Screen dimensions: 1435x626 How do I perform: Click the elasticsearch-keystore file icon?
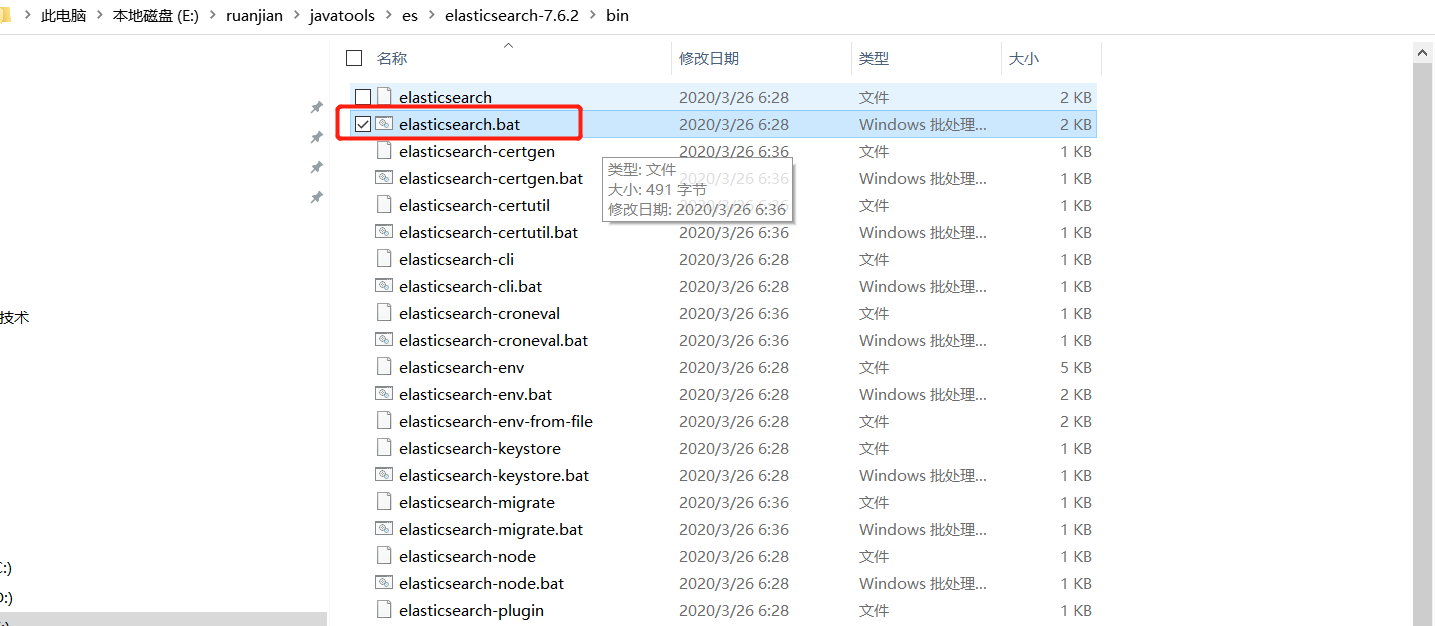(x=384, y=448)
